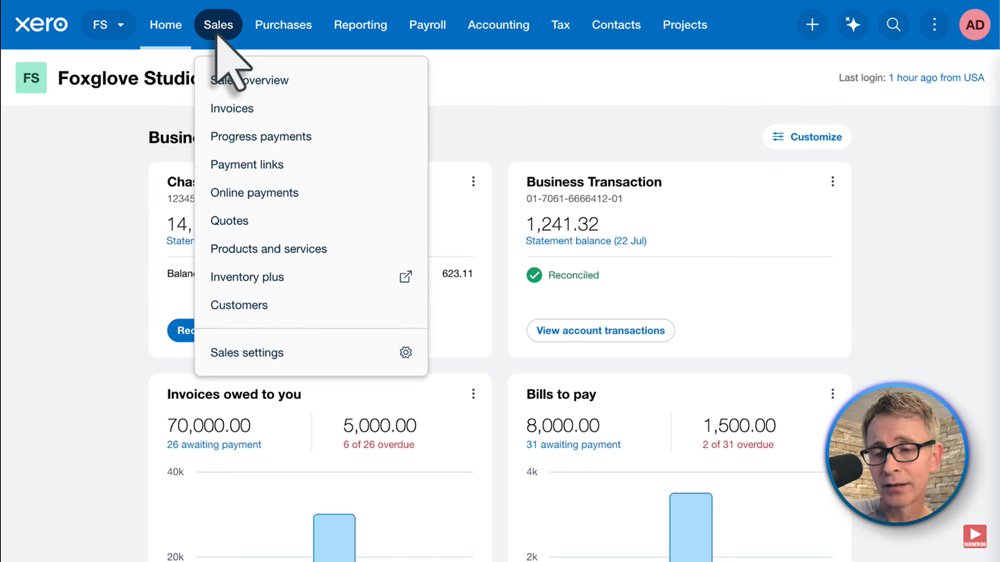Open the AI sparkle assistant icon
The width and height of the screenshot is (1000, 562).
[x=853, y=25]
